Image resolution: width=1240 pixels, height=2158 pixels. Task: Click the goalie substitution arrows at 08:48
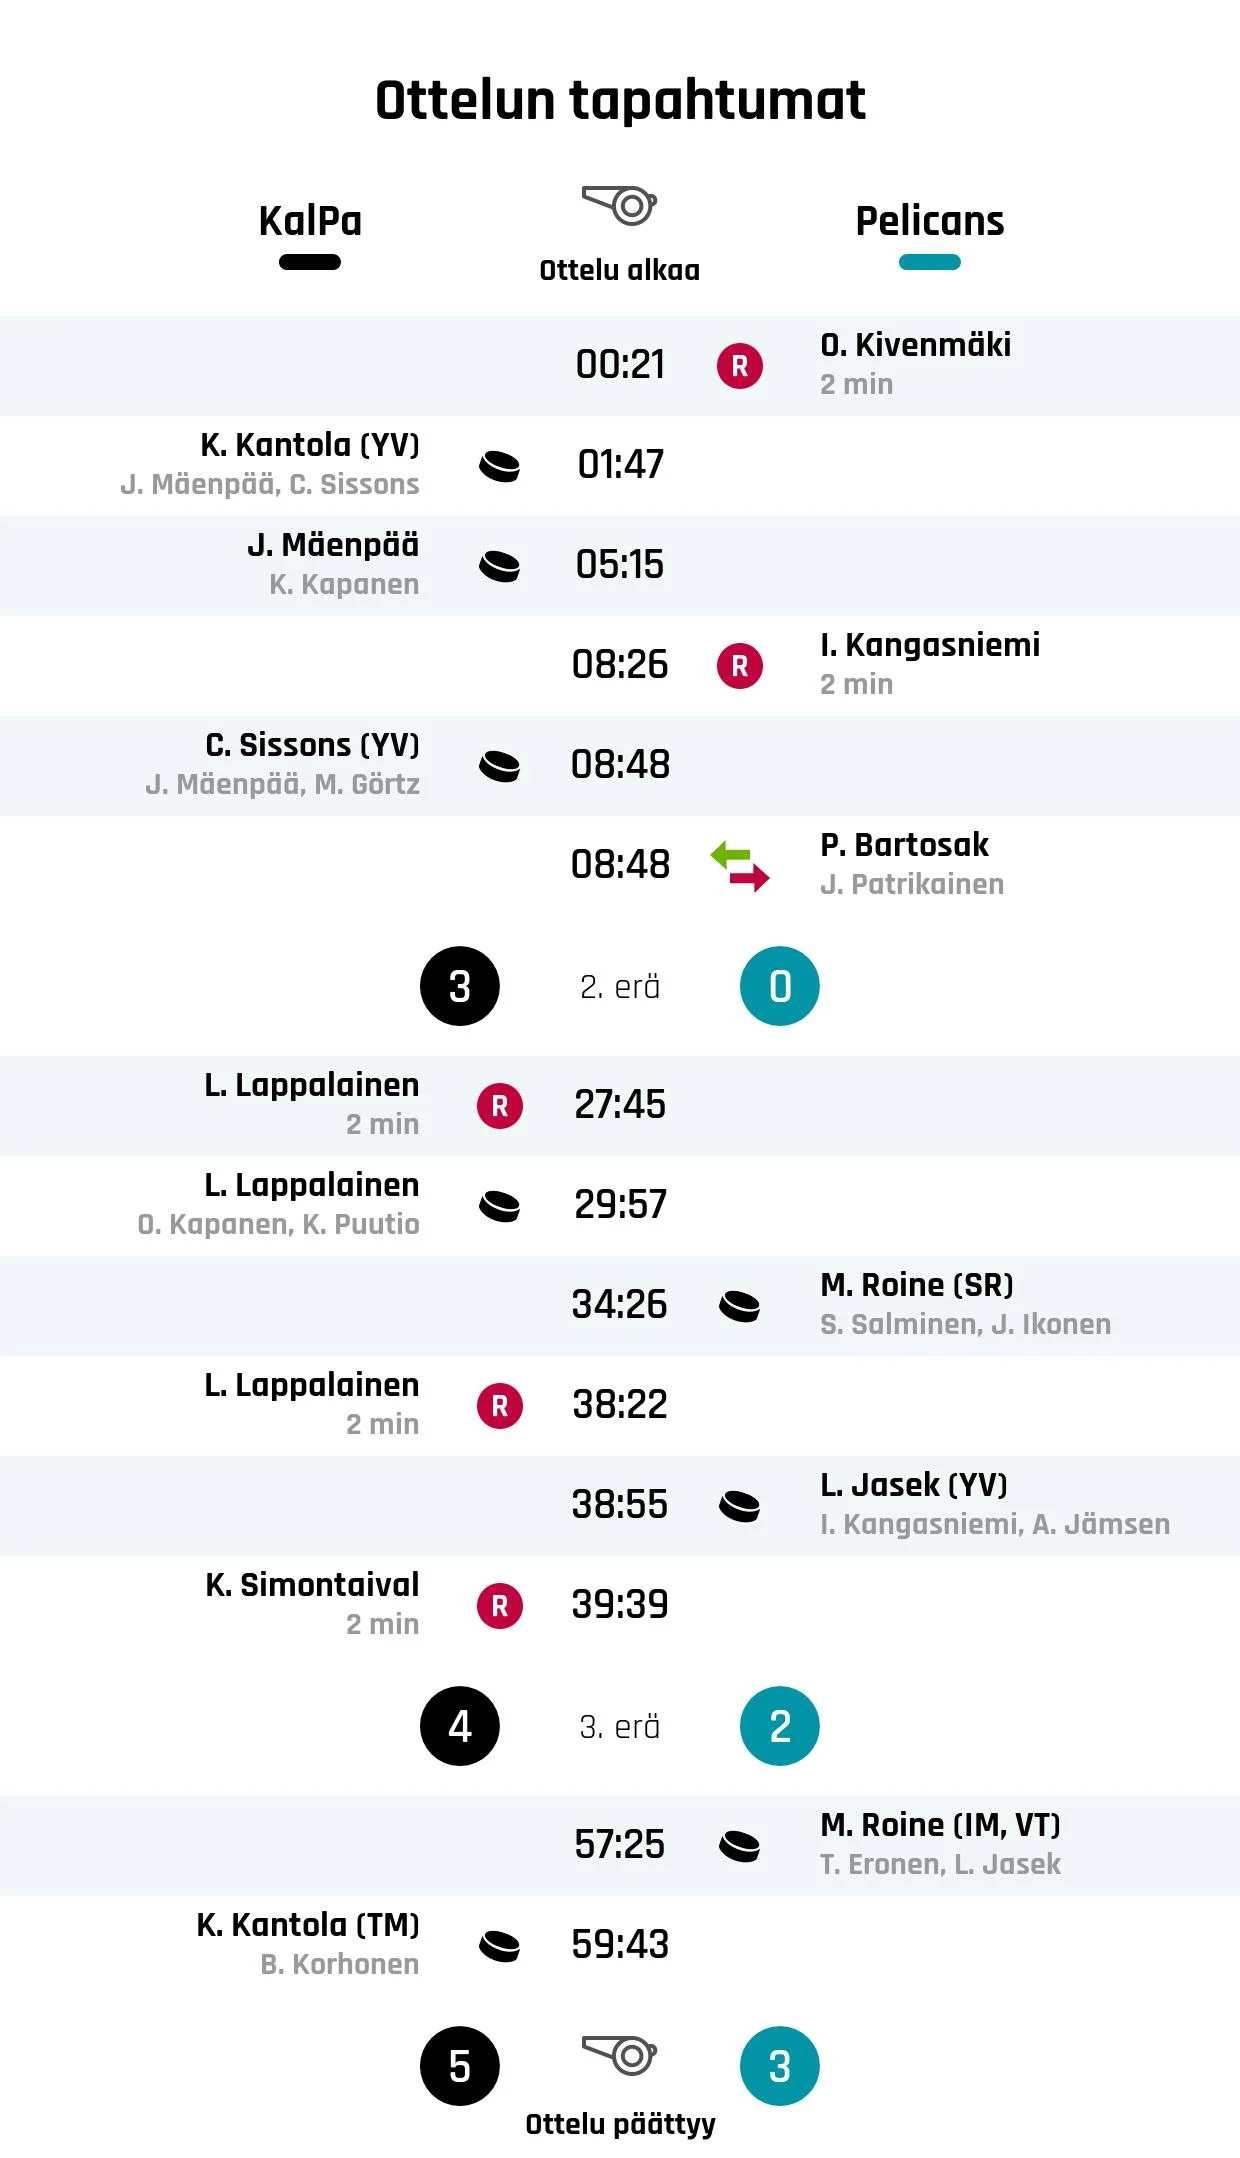740,866
